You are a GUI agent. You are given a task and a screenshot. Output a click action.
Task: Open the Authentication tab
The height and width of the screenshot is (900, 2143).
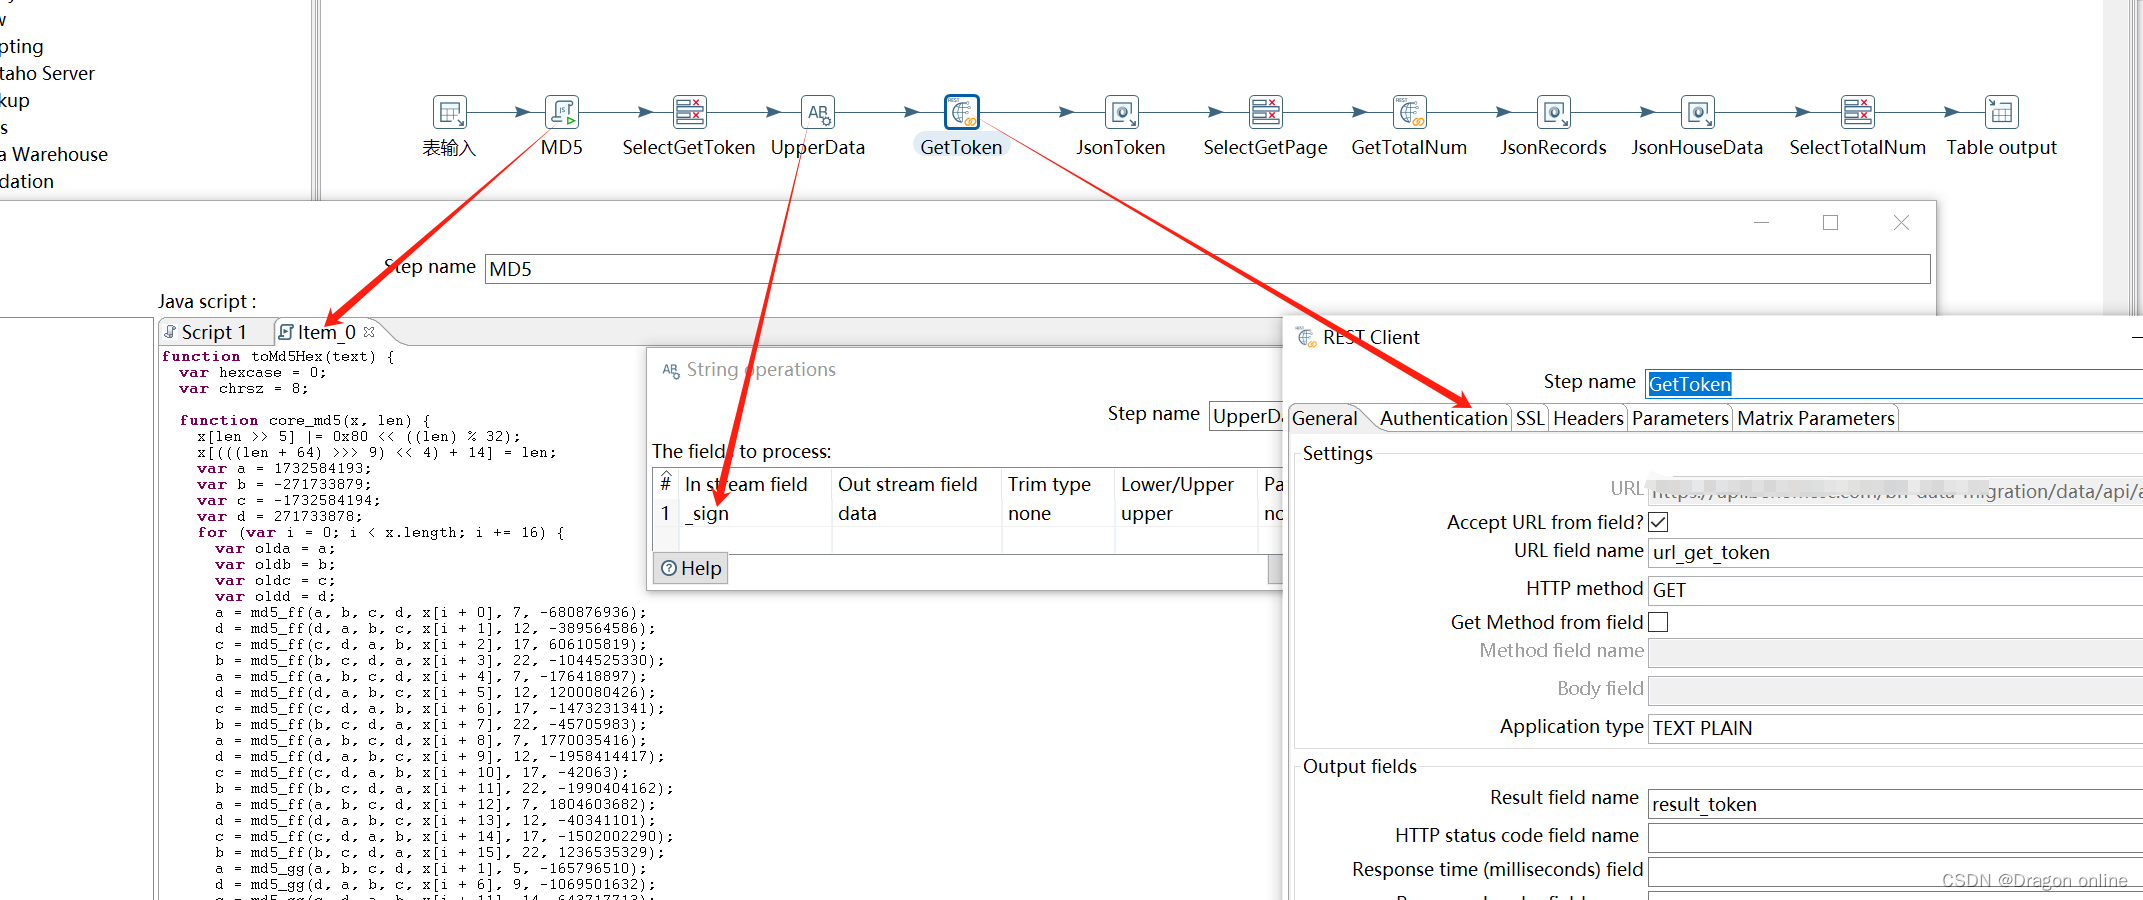tap(1444, 418)
